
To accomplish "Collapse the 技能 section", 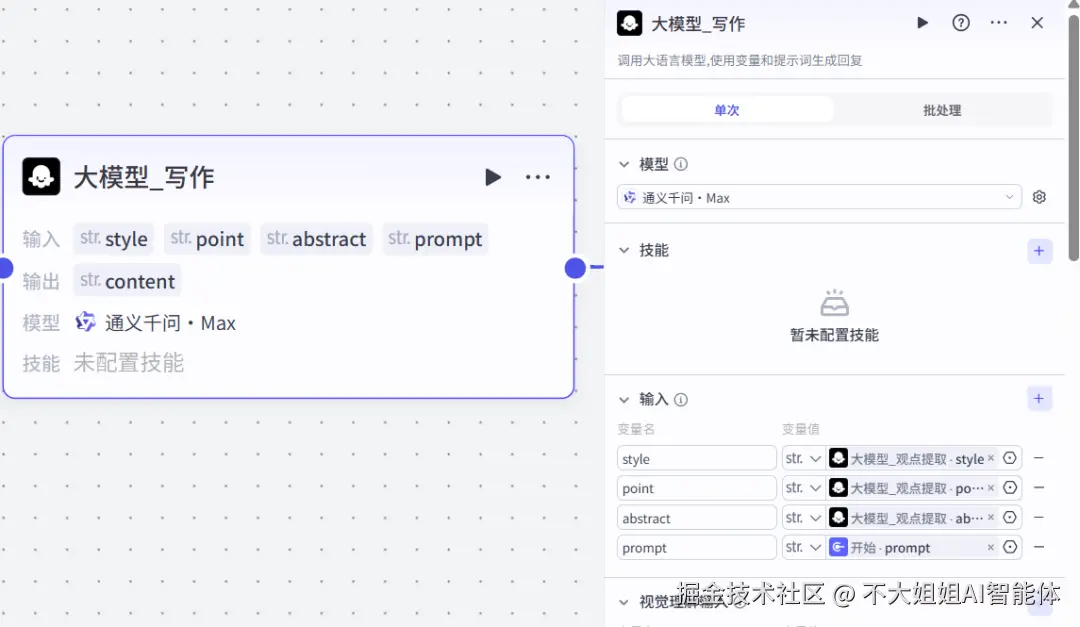I will 624,250.
